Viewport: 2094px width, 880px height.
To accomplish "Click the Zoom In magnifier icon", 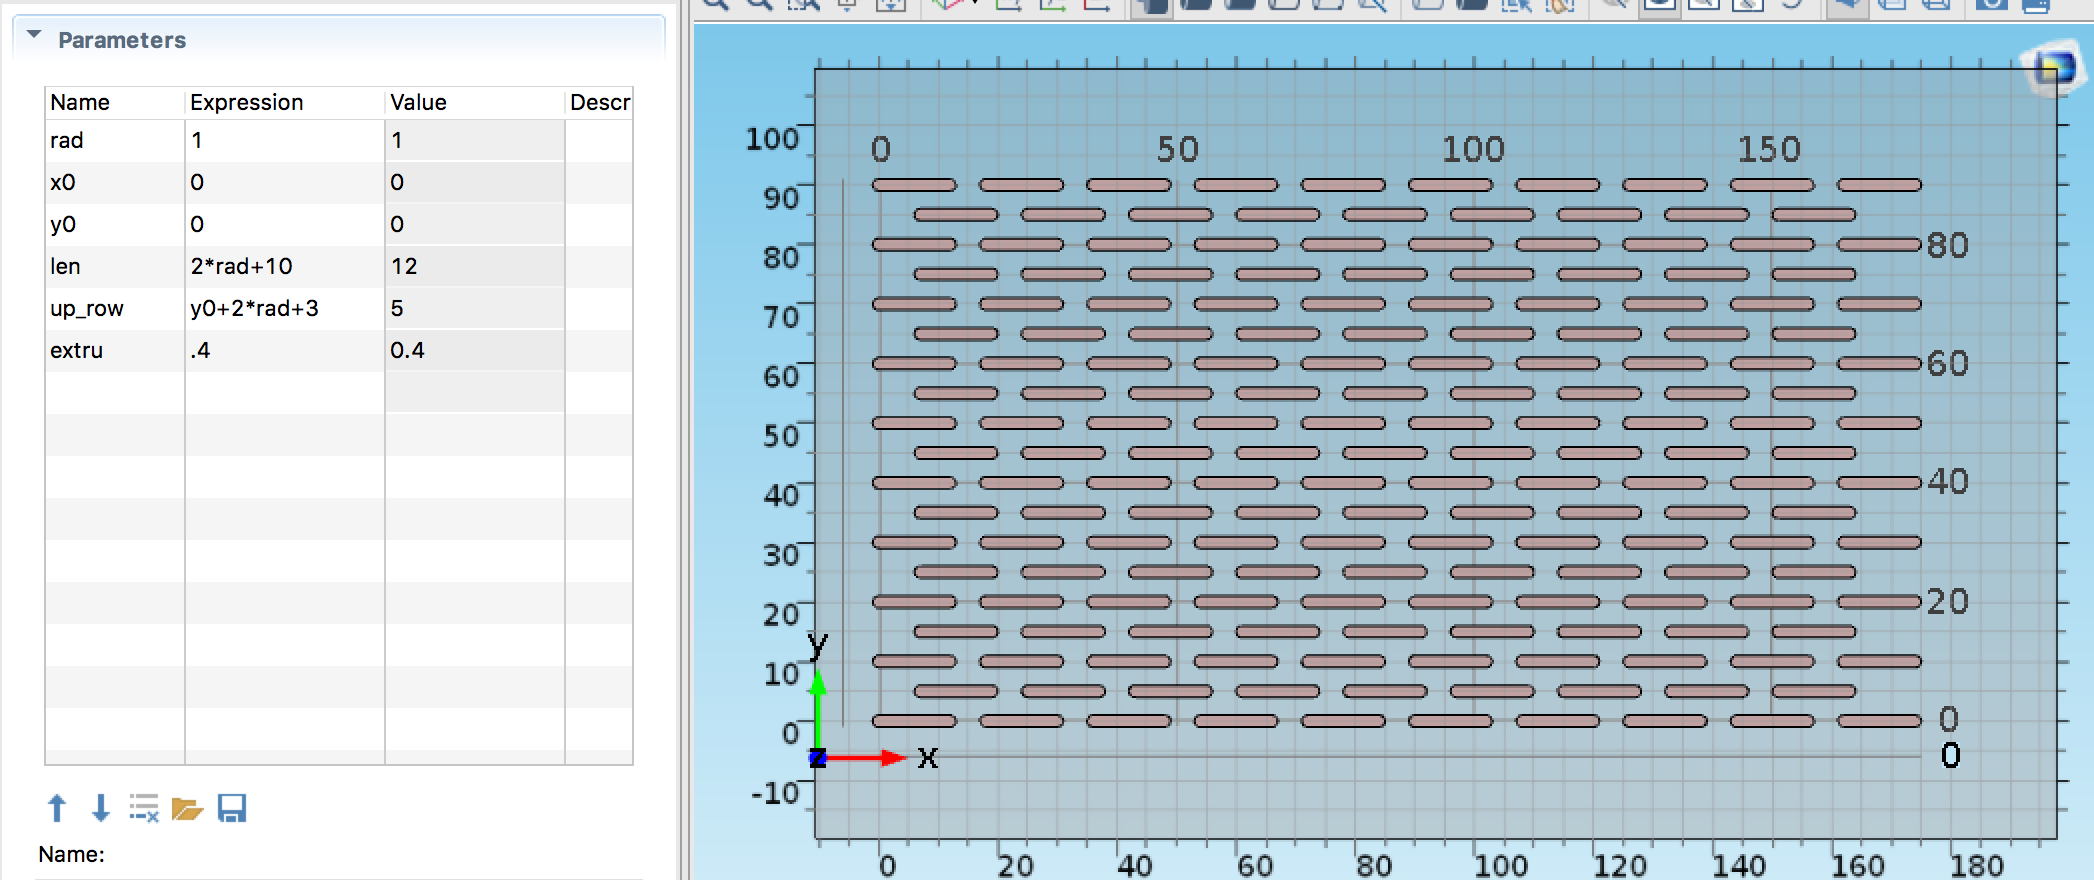I will (715, 4).
